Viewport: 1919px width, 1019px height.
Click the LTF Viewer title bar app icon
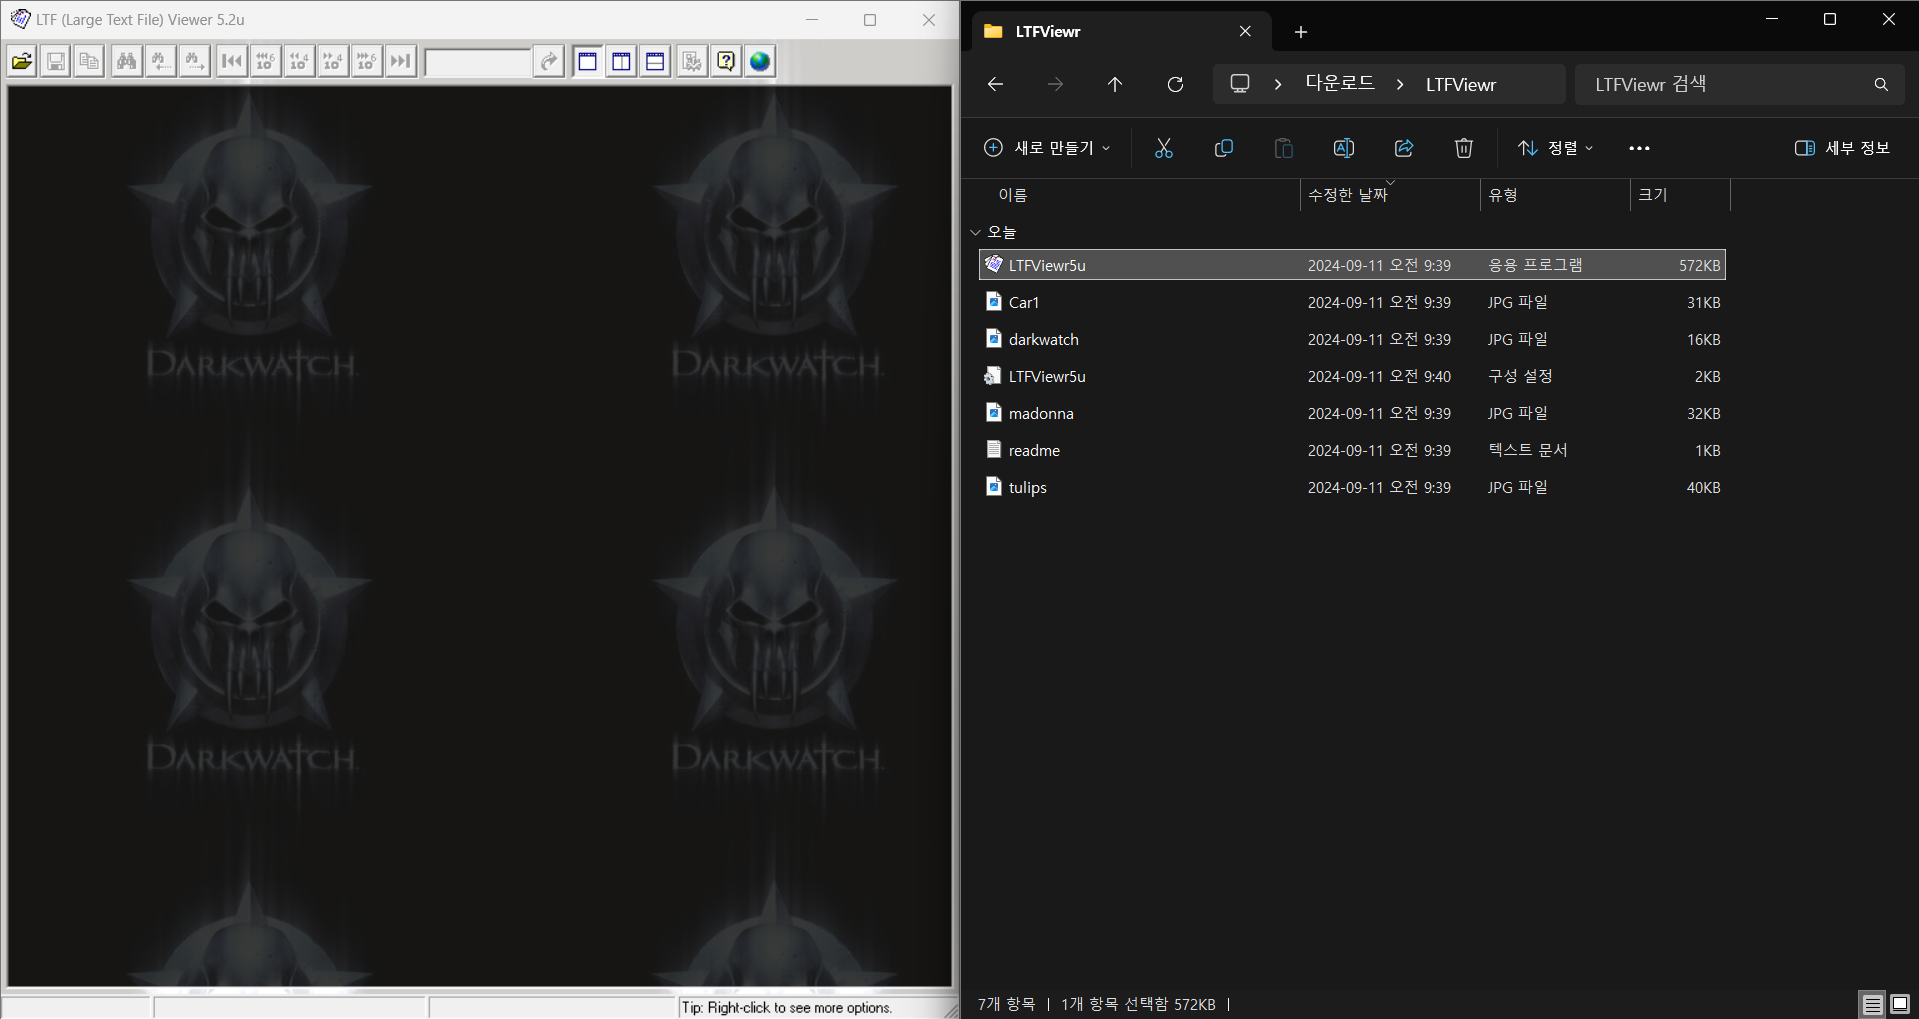pos(20,19)
